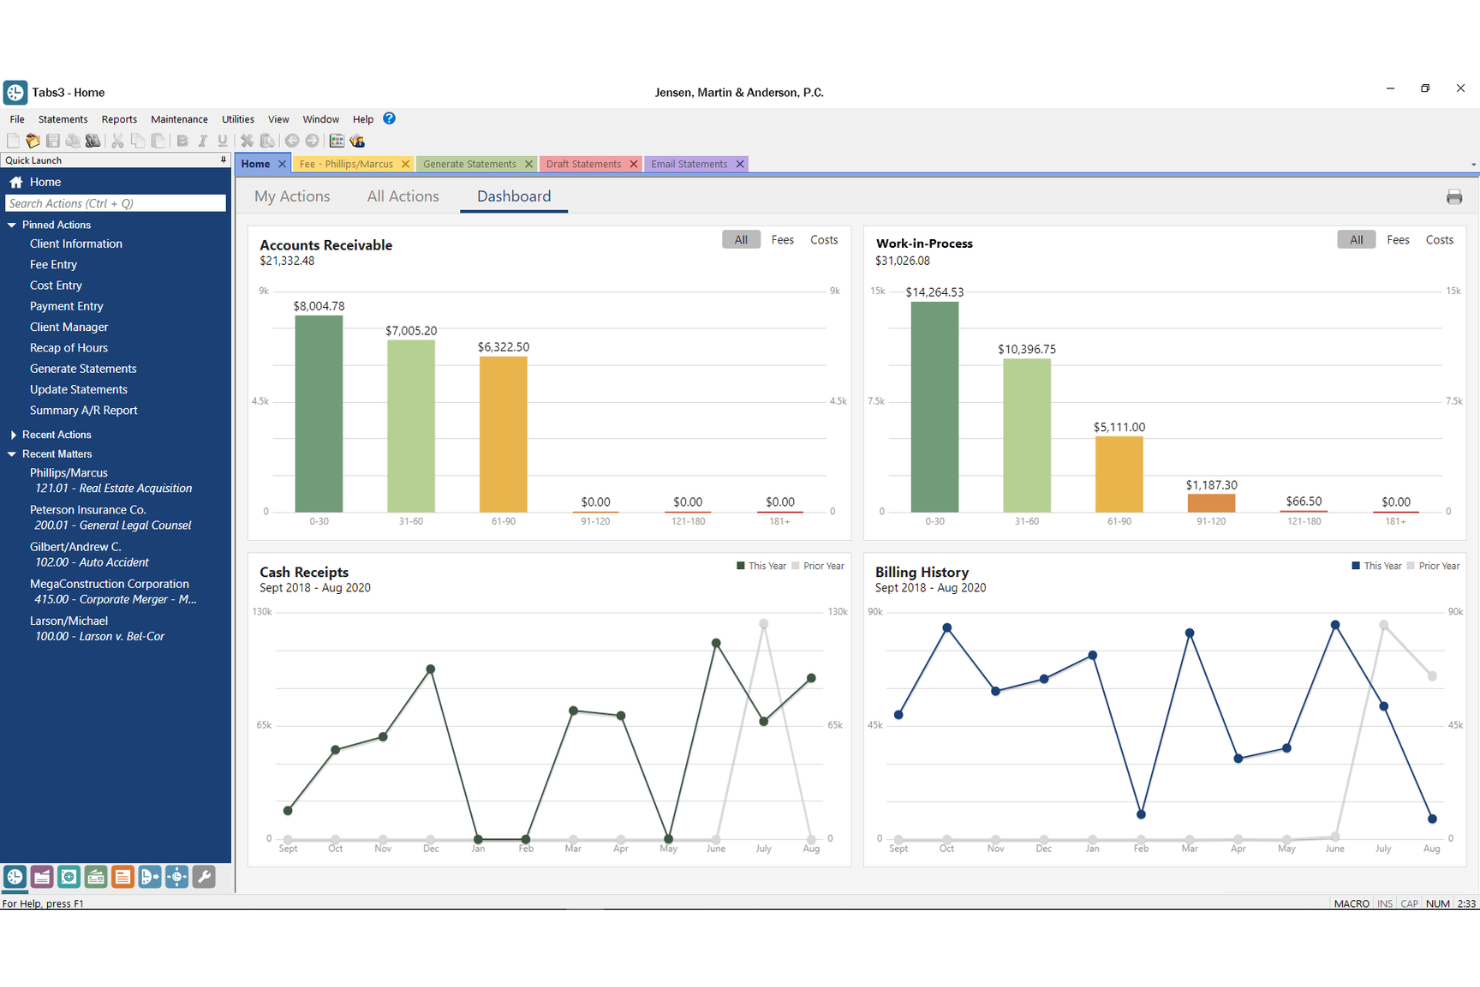Click the teal safe icon in bottom bar

pos(69,877)
